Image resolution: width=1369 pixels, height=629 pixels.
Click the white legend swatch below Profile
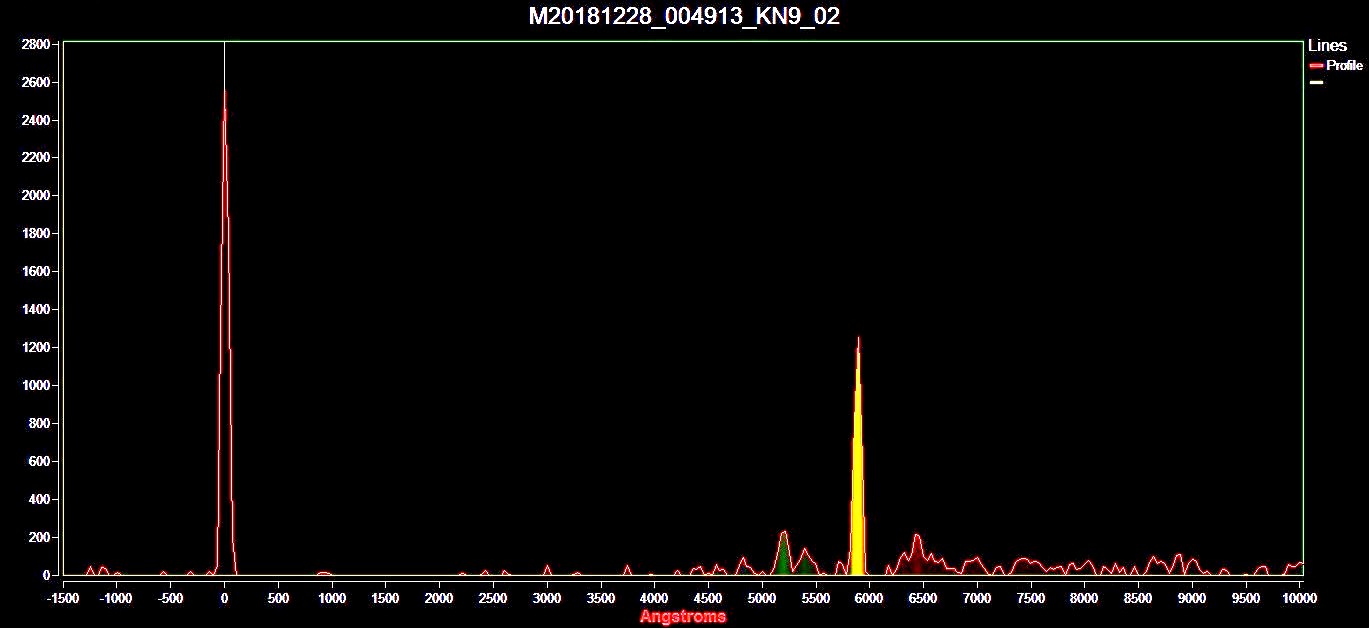tap(1316, 82)
